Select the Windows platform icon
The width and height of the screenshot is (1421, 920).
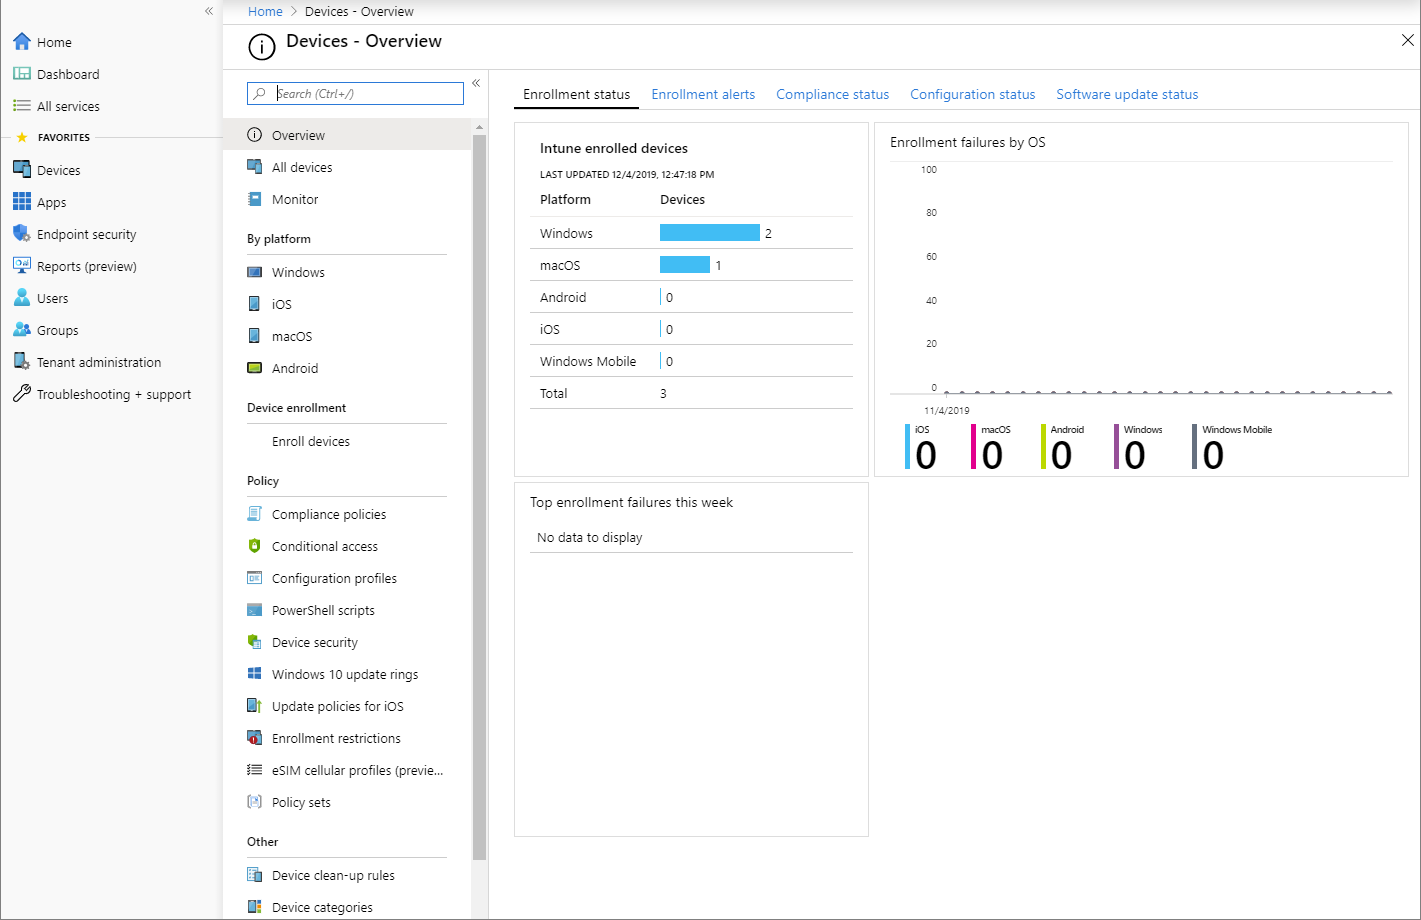(x=255, y=272)
